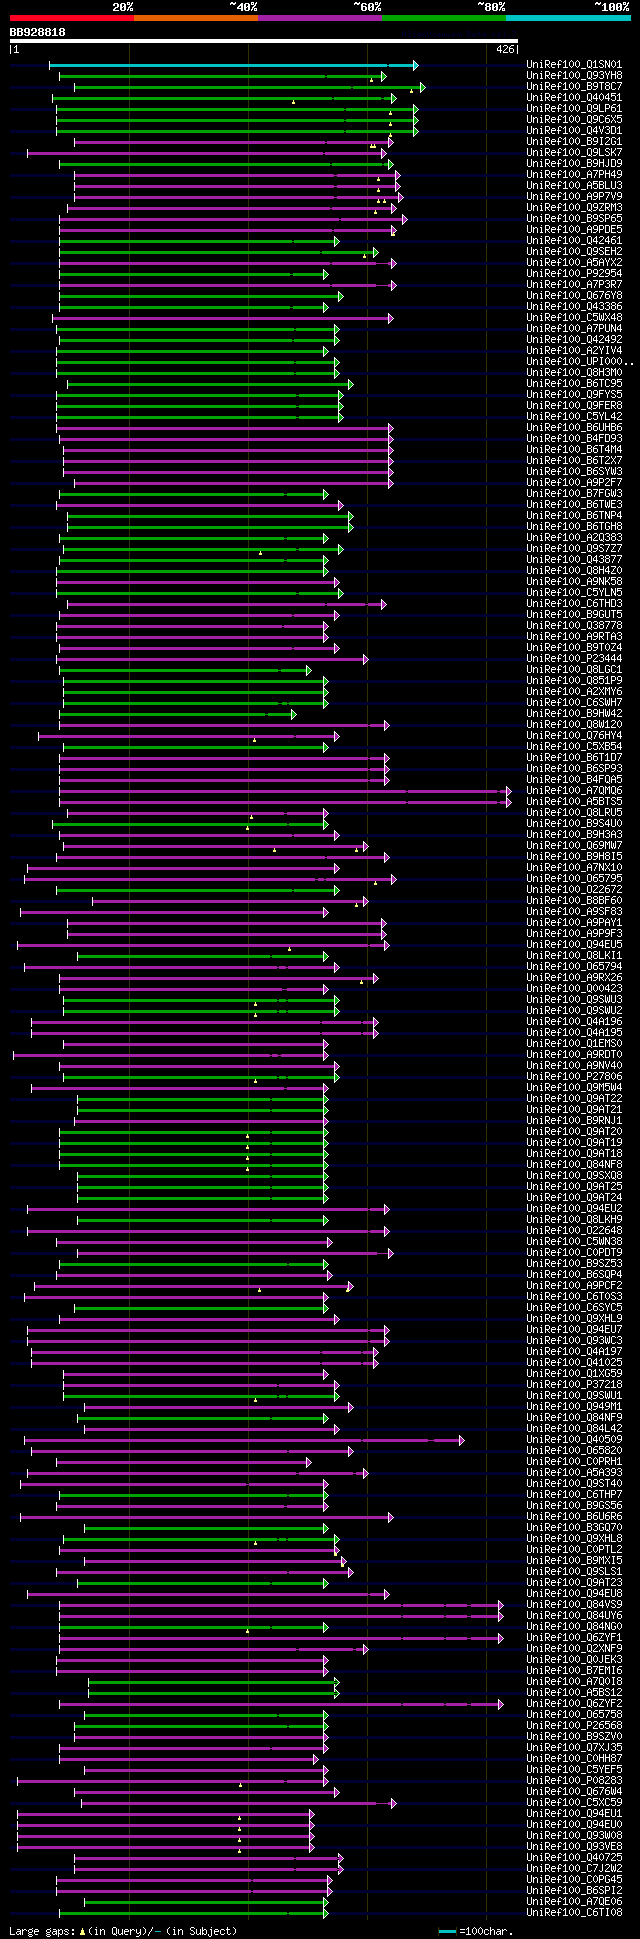
Task: Select the UniRef100_B6UHB6 label
Action: pyautogui.click(x=574, y=428)
